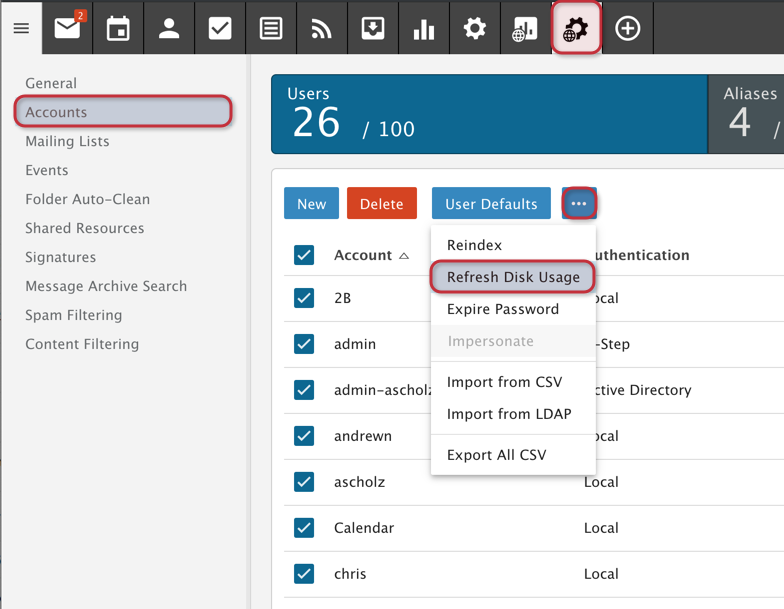Toggle the hamburger navigation menu
The width and height of the screenshot is (784, 609).
21,28
